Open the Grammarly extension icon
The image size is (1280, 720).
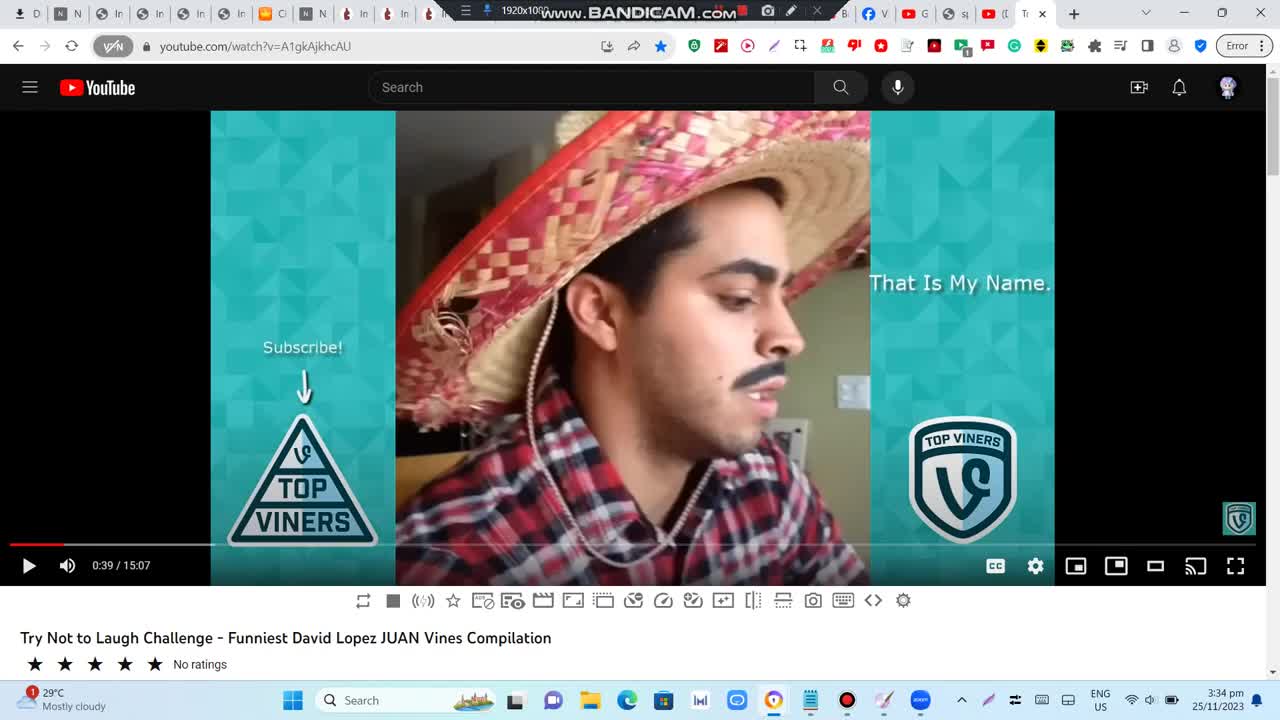point(1014,46)
